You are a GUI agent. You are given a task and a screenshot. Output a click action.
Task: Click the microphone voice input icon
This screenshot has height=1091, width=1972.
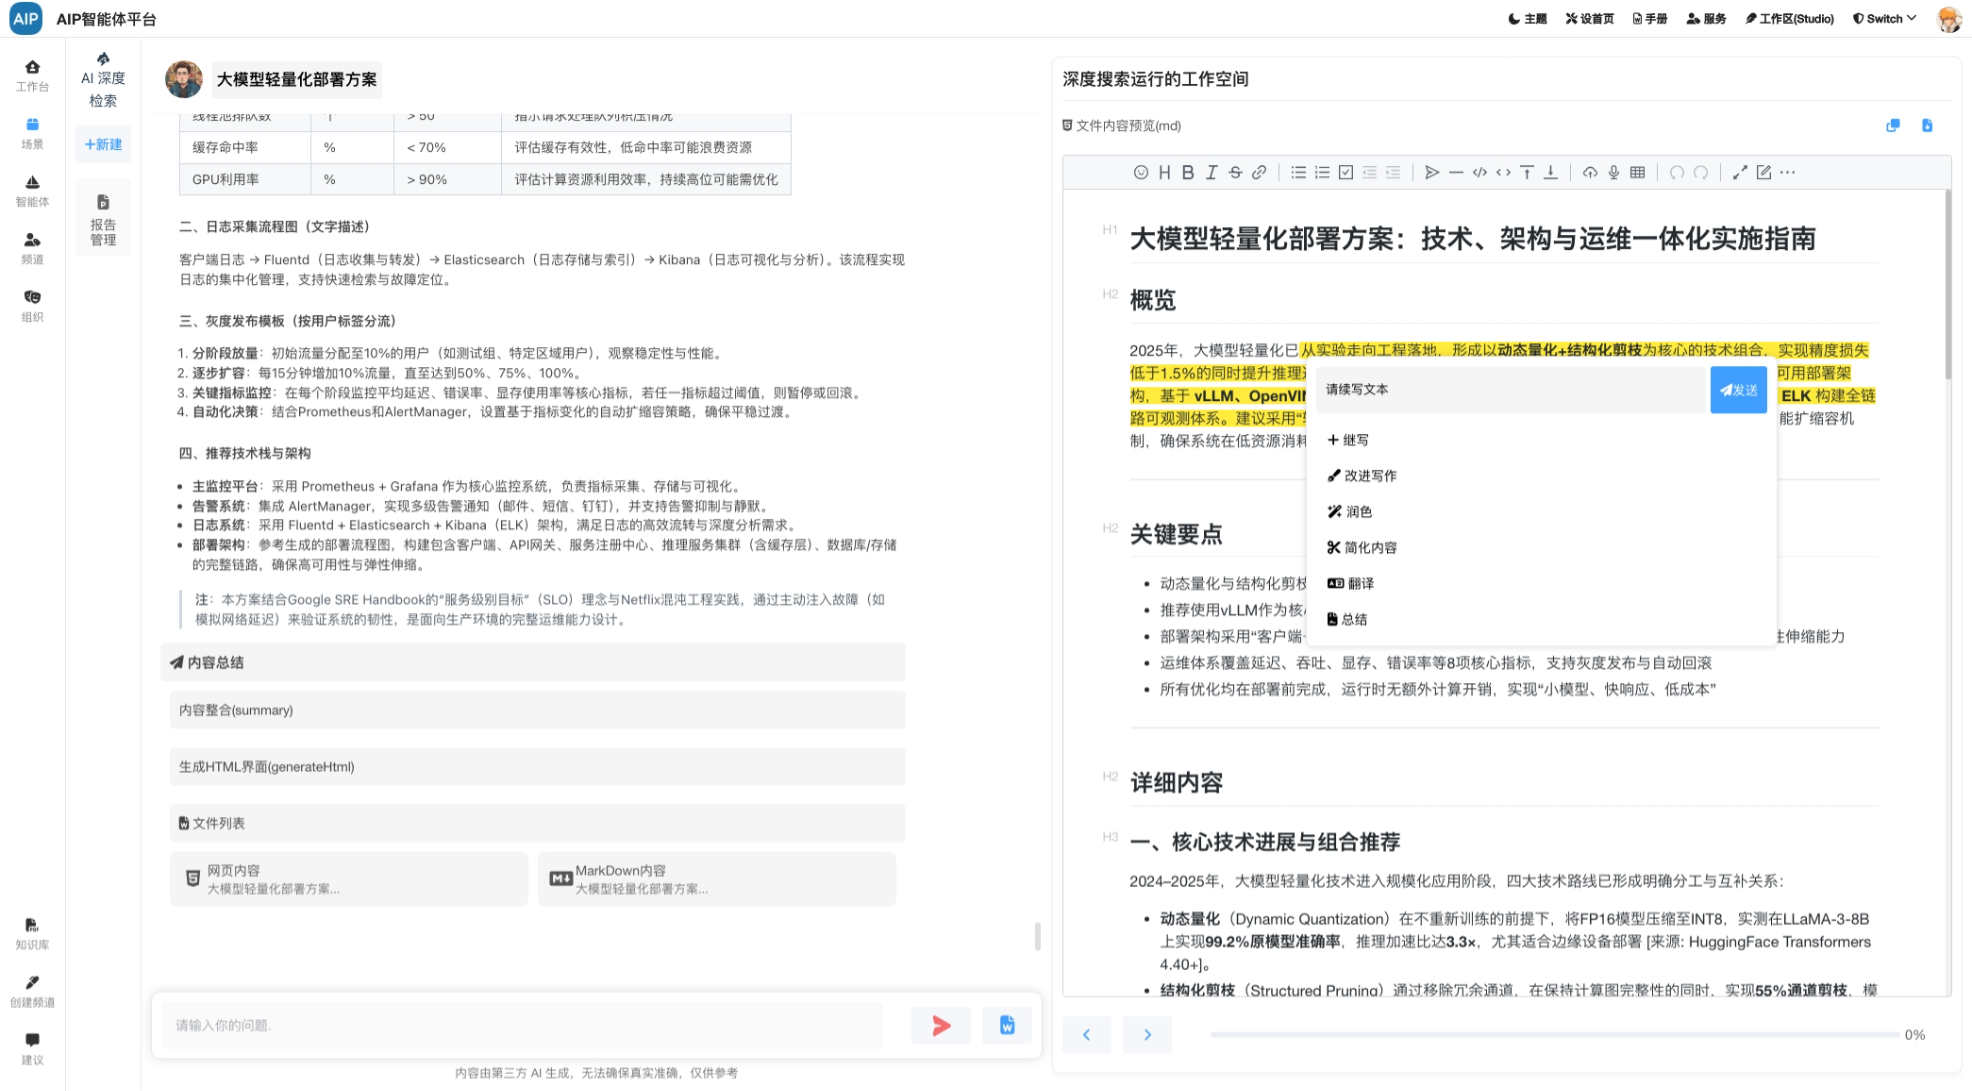click(1613, 172)
